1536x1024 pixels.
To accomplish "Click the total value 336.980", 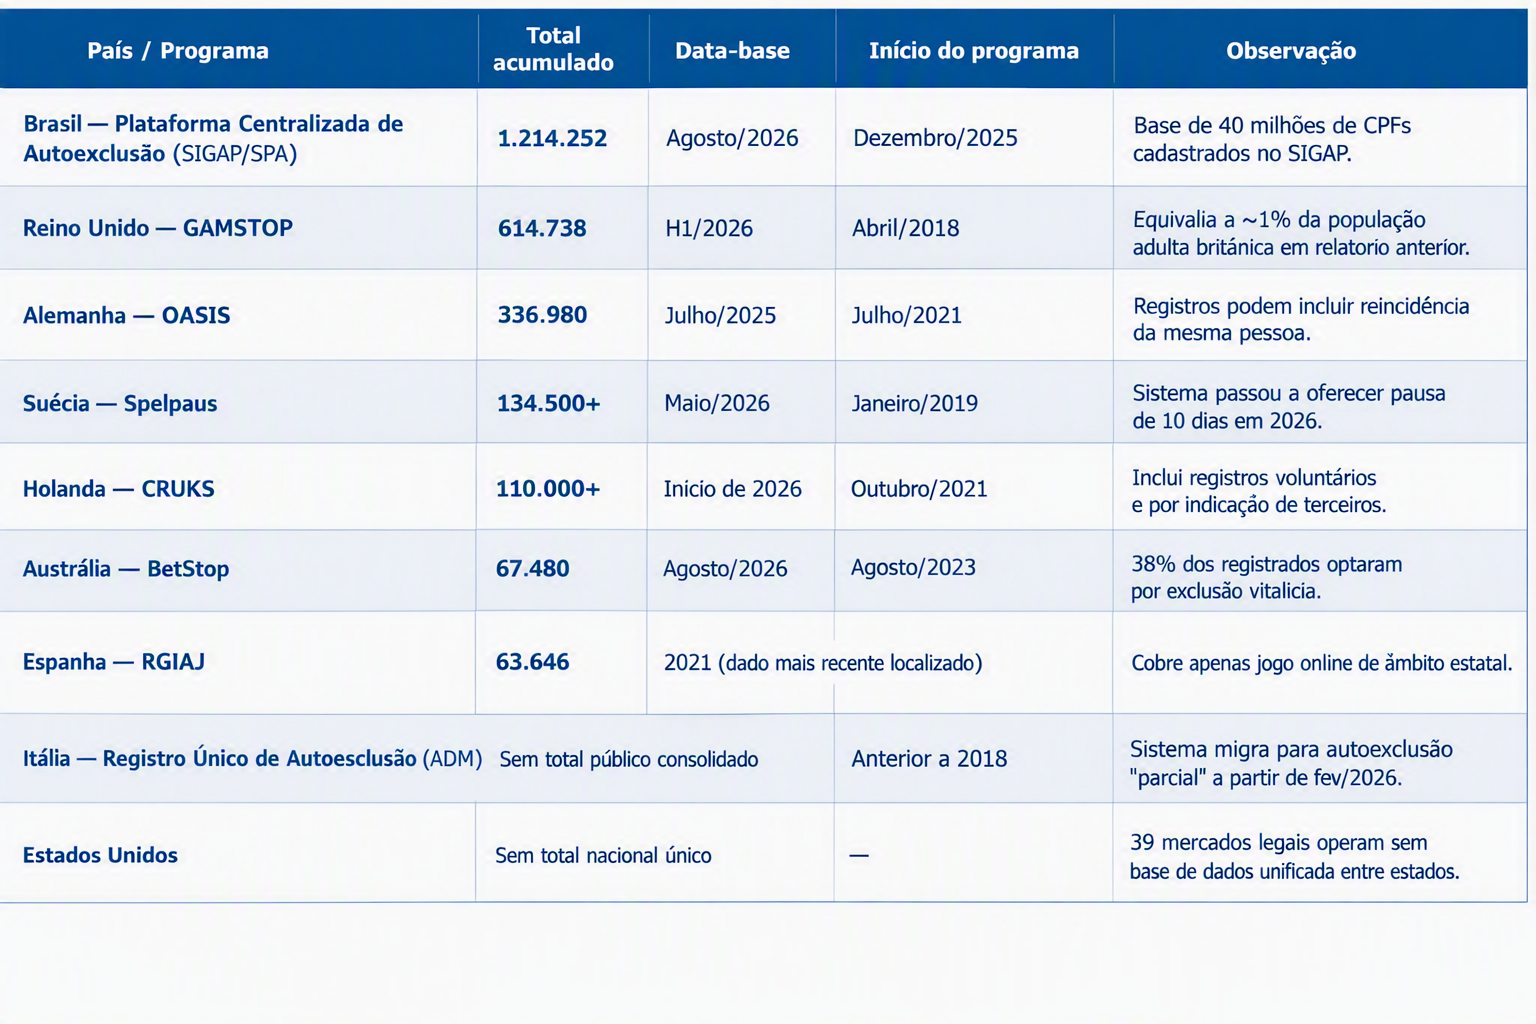I will (542, 315).
